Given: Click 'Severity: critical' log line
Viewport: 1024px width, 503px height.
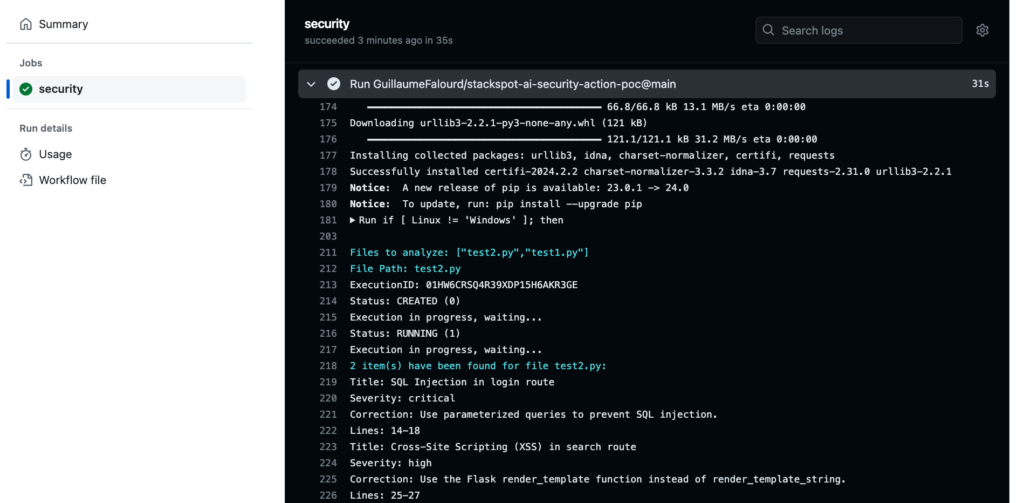Looking at the screenshot, I should [402, 398].
